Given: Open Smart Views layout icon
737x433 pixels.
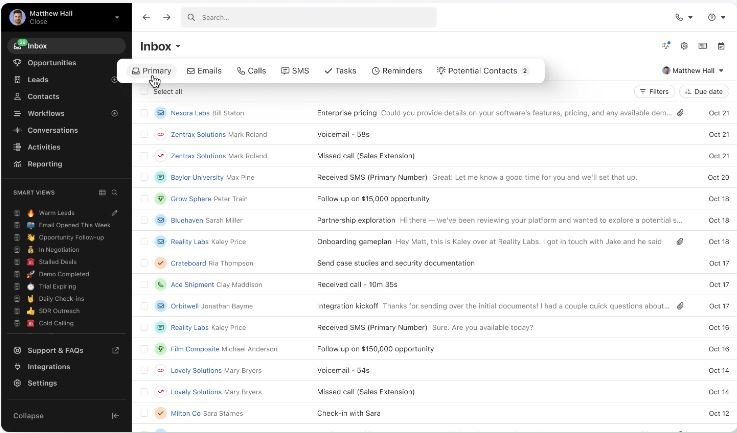Looking at the screenshot, I should point(102,192).
